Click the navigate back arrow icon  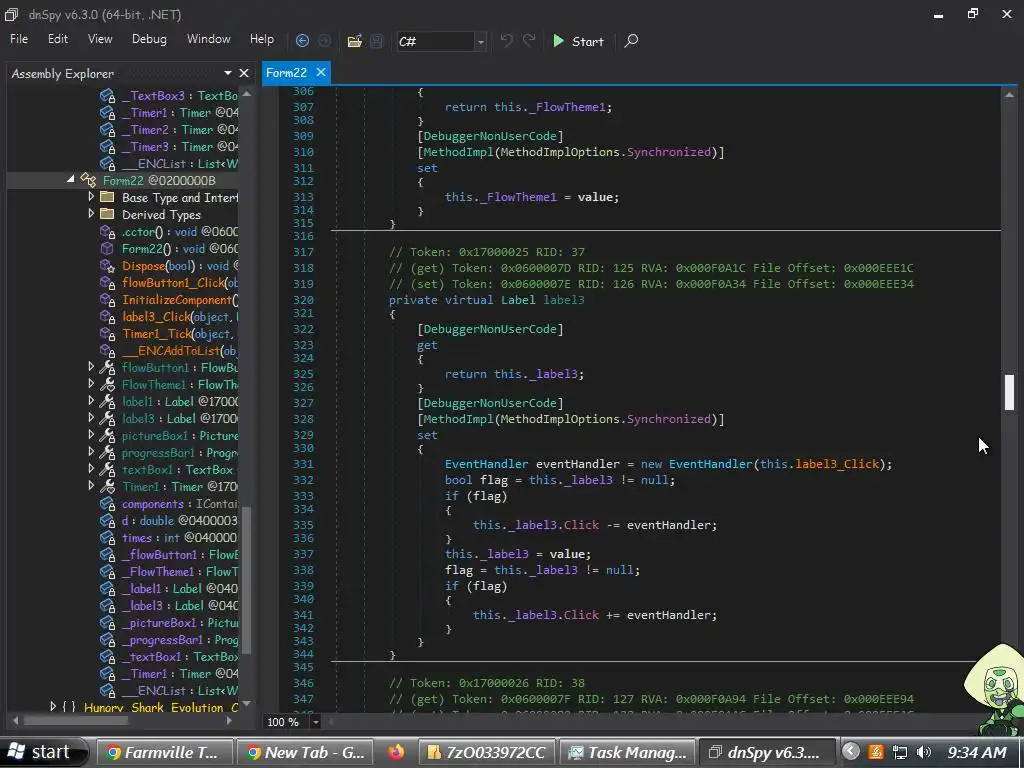(302, 41)
